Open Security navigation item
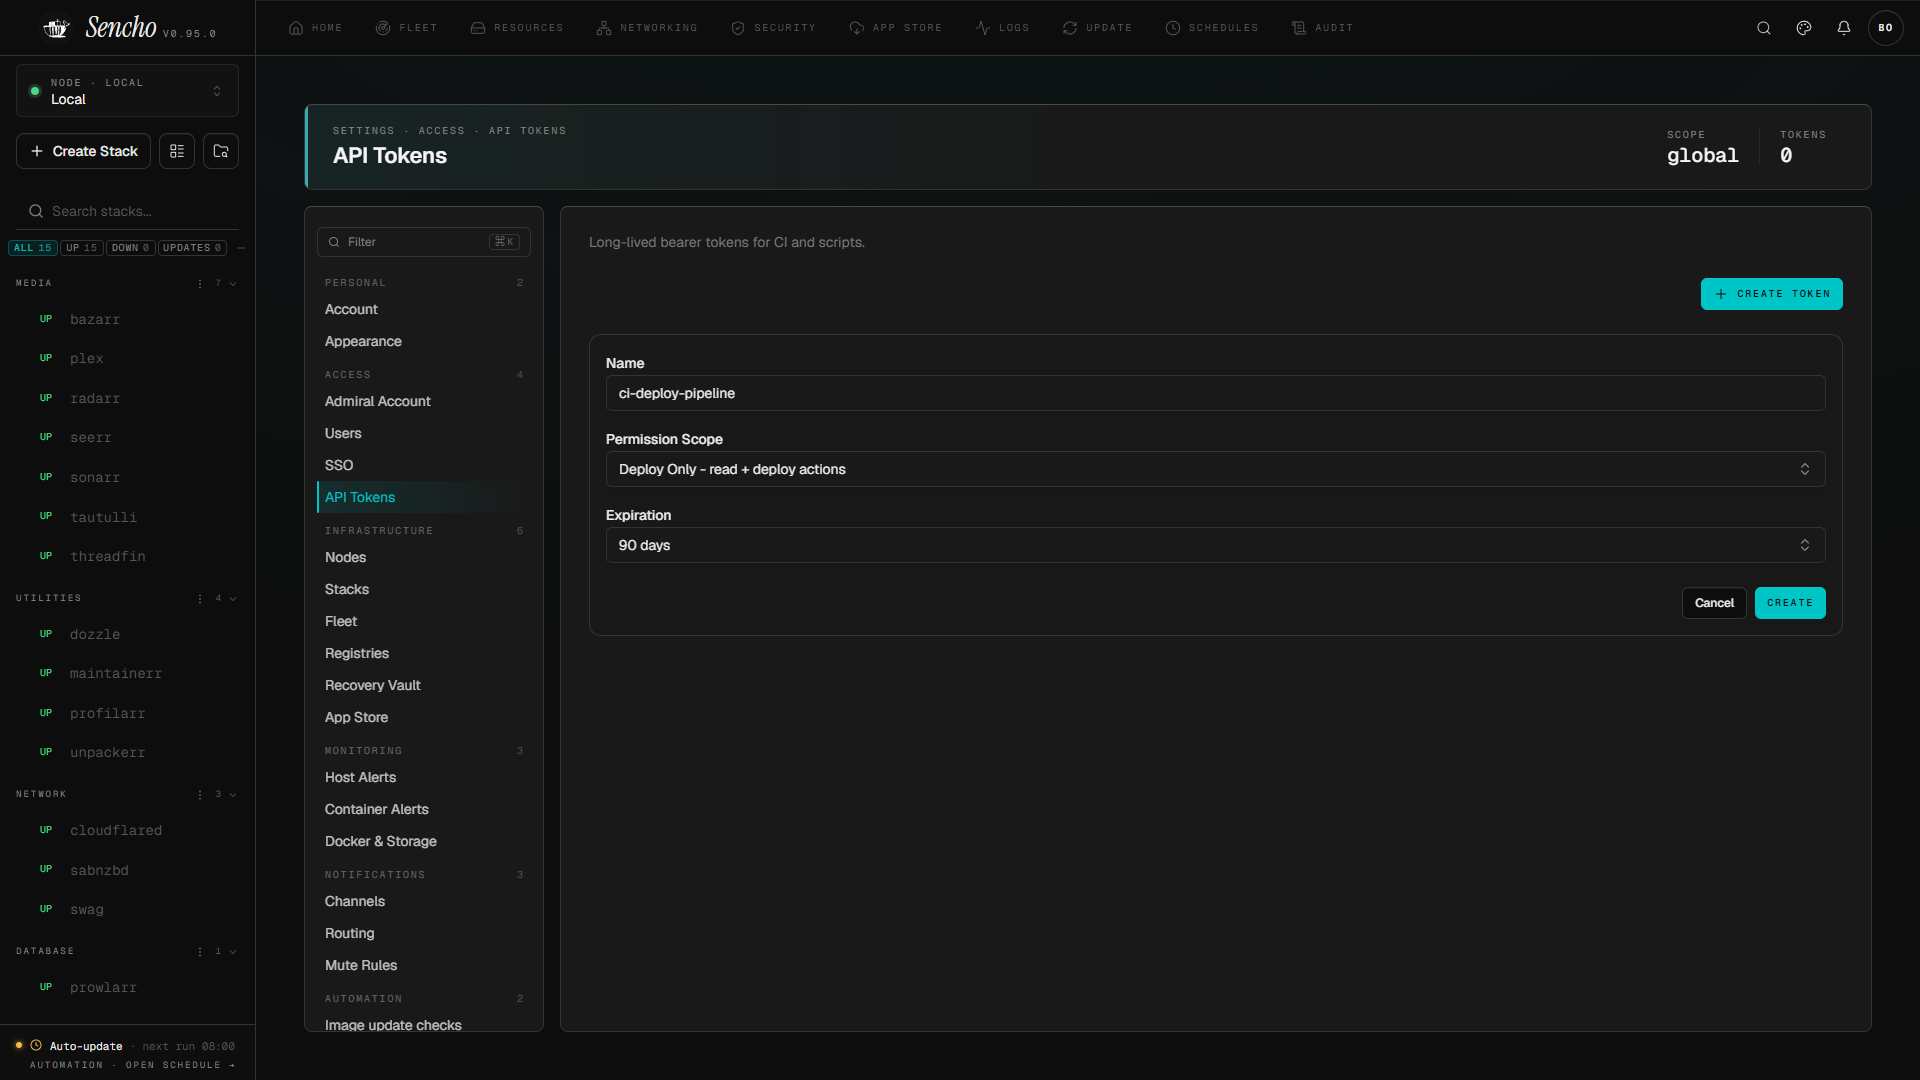The width and height of the screenshot is (1920, 1080). tap(773, 28)
